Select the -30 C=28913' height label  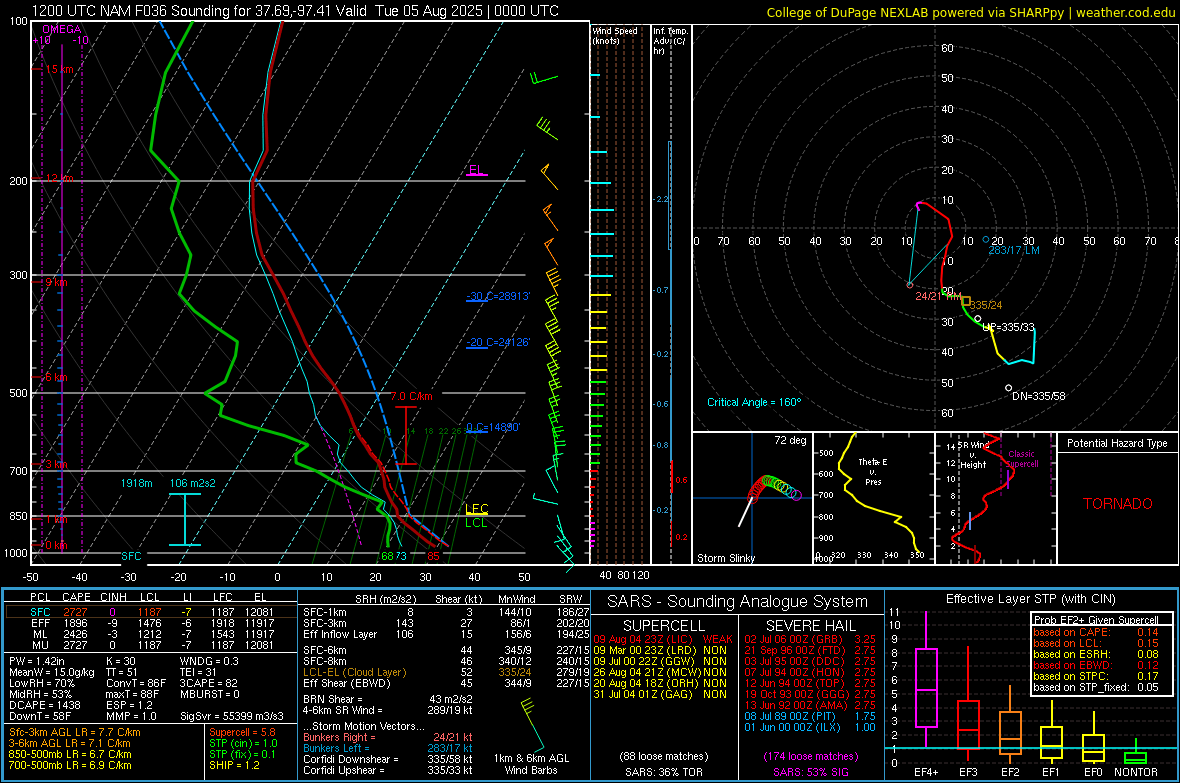pyautogui.click(x=498, y=296)
